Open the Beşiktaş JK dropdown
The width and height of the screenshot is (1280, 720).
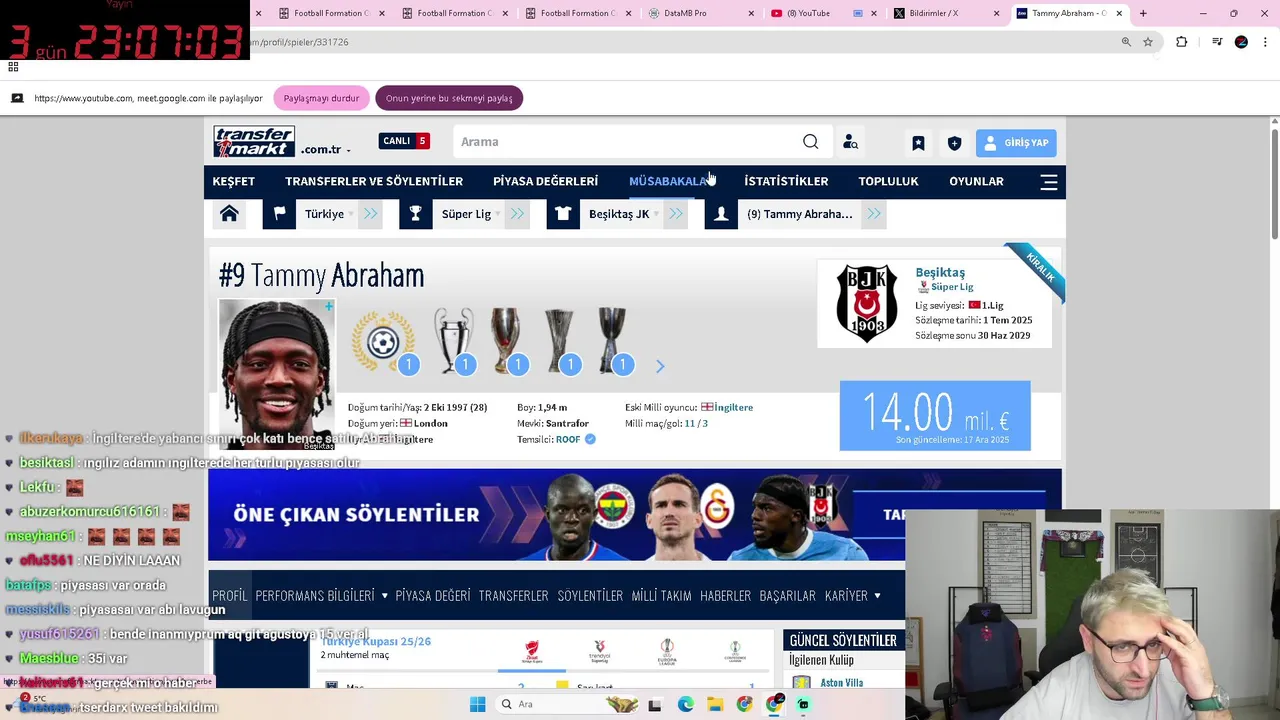pyautogui.click(x=624, y=214)
